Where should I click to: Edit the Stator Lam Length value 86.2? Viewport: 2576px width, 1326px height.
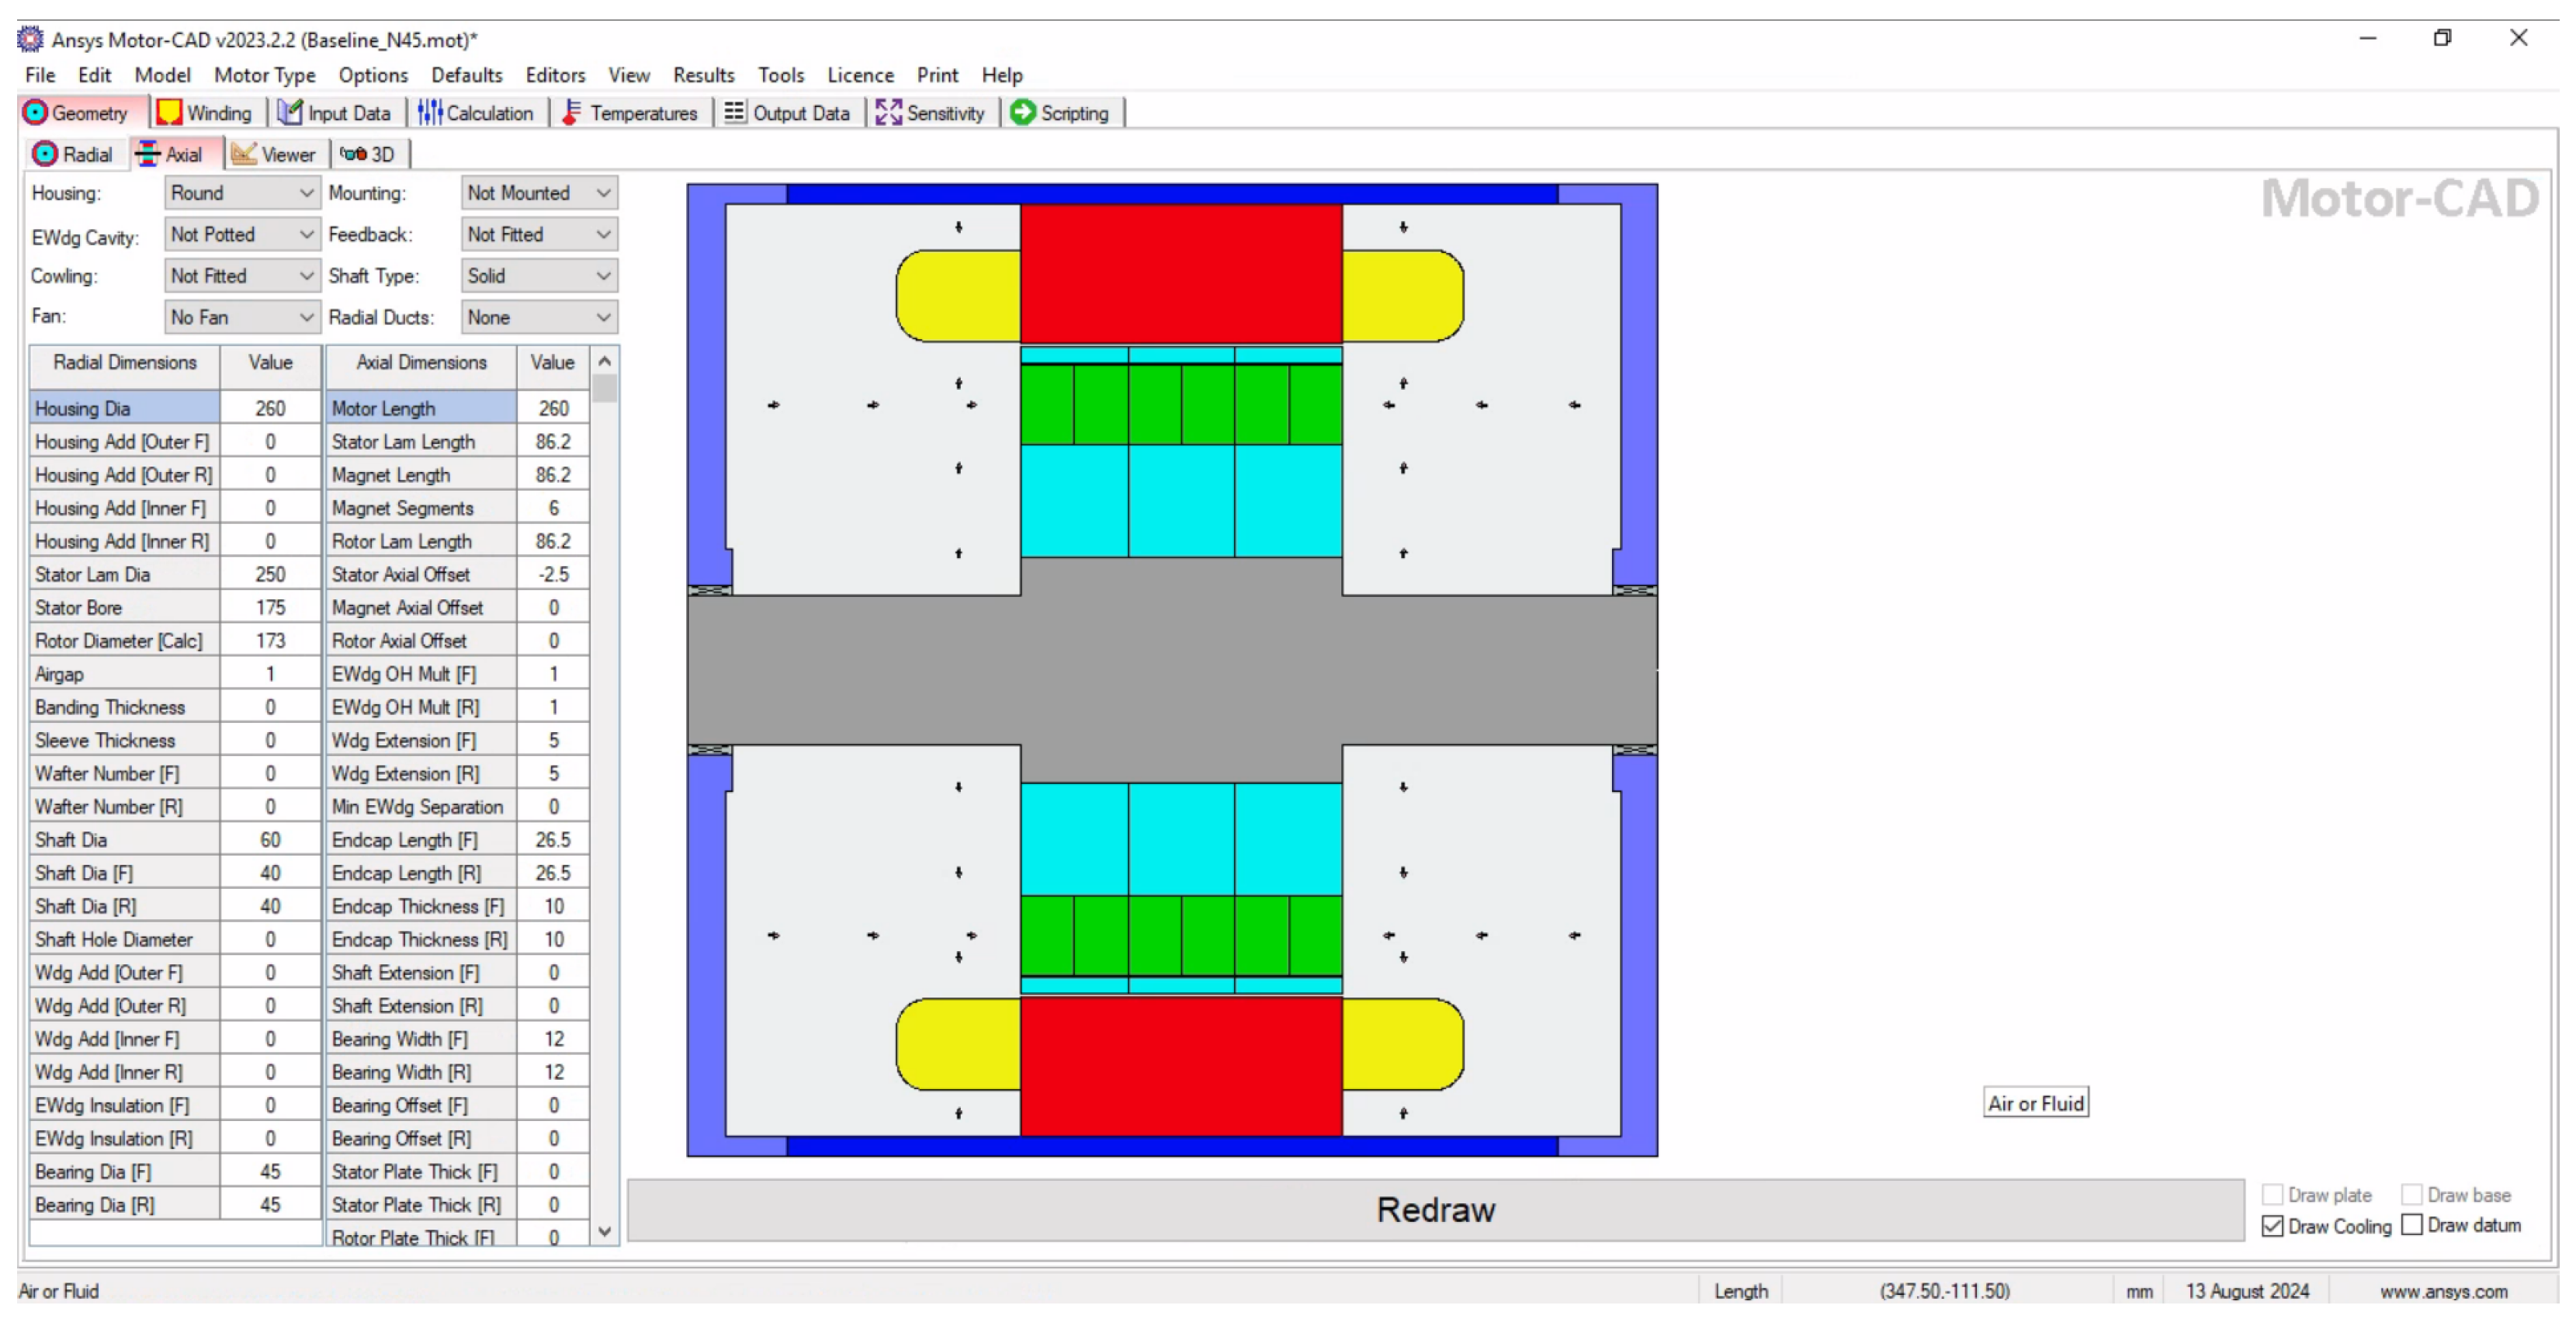coord(552,441)
